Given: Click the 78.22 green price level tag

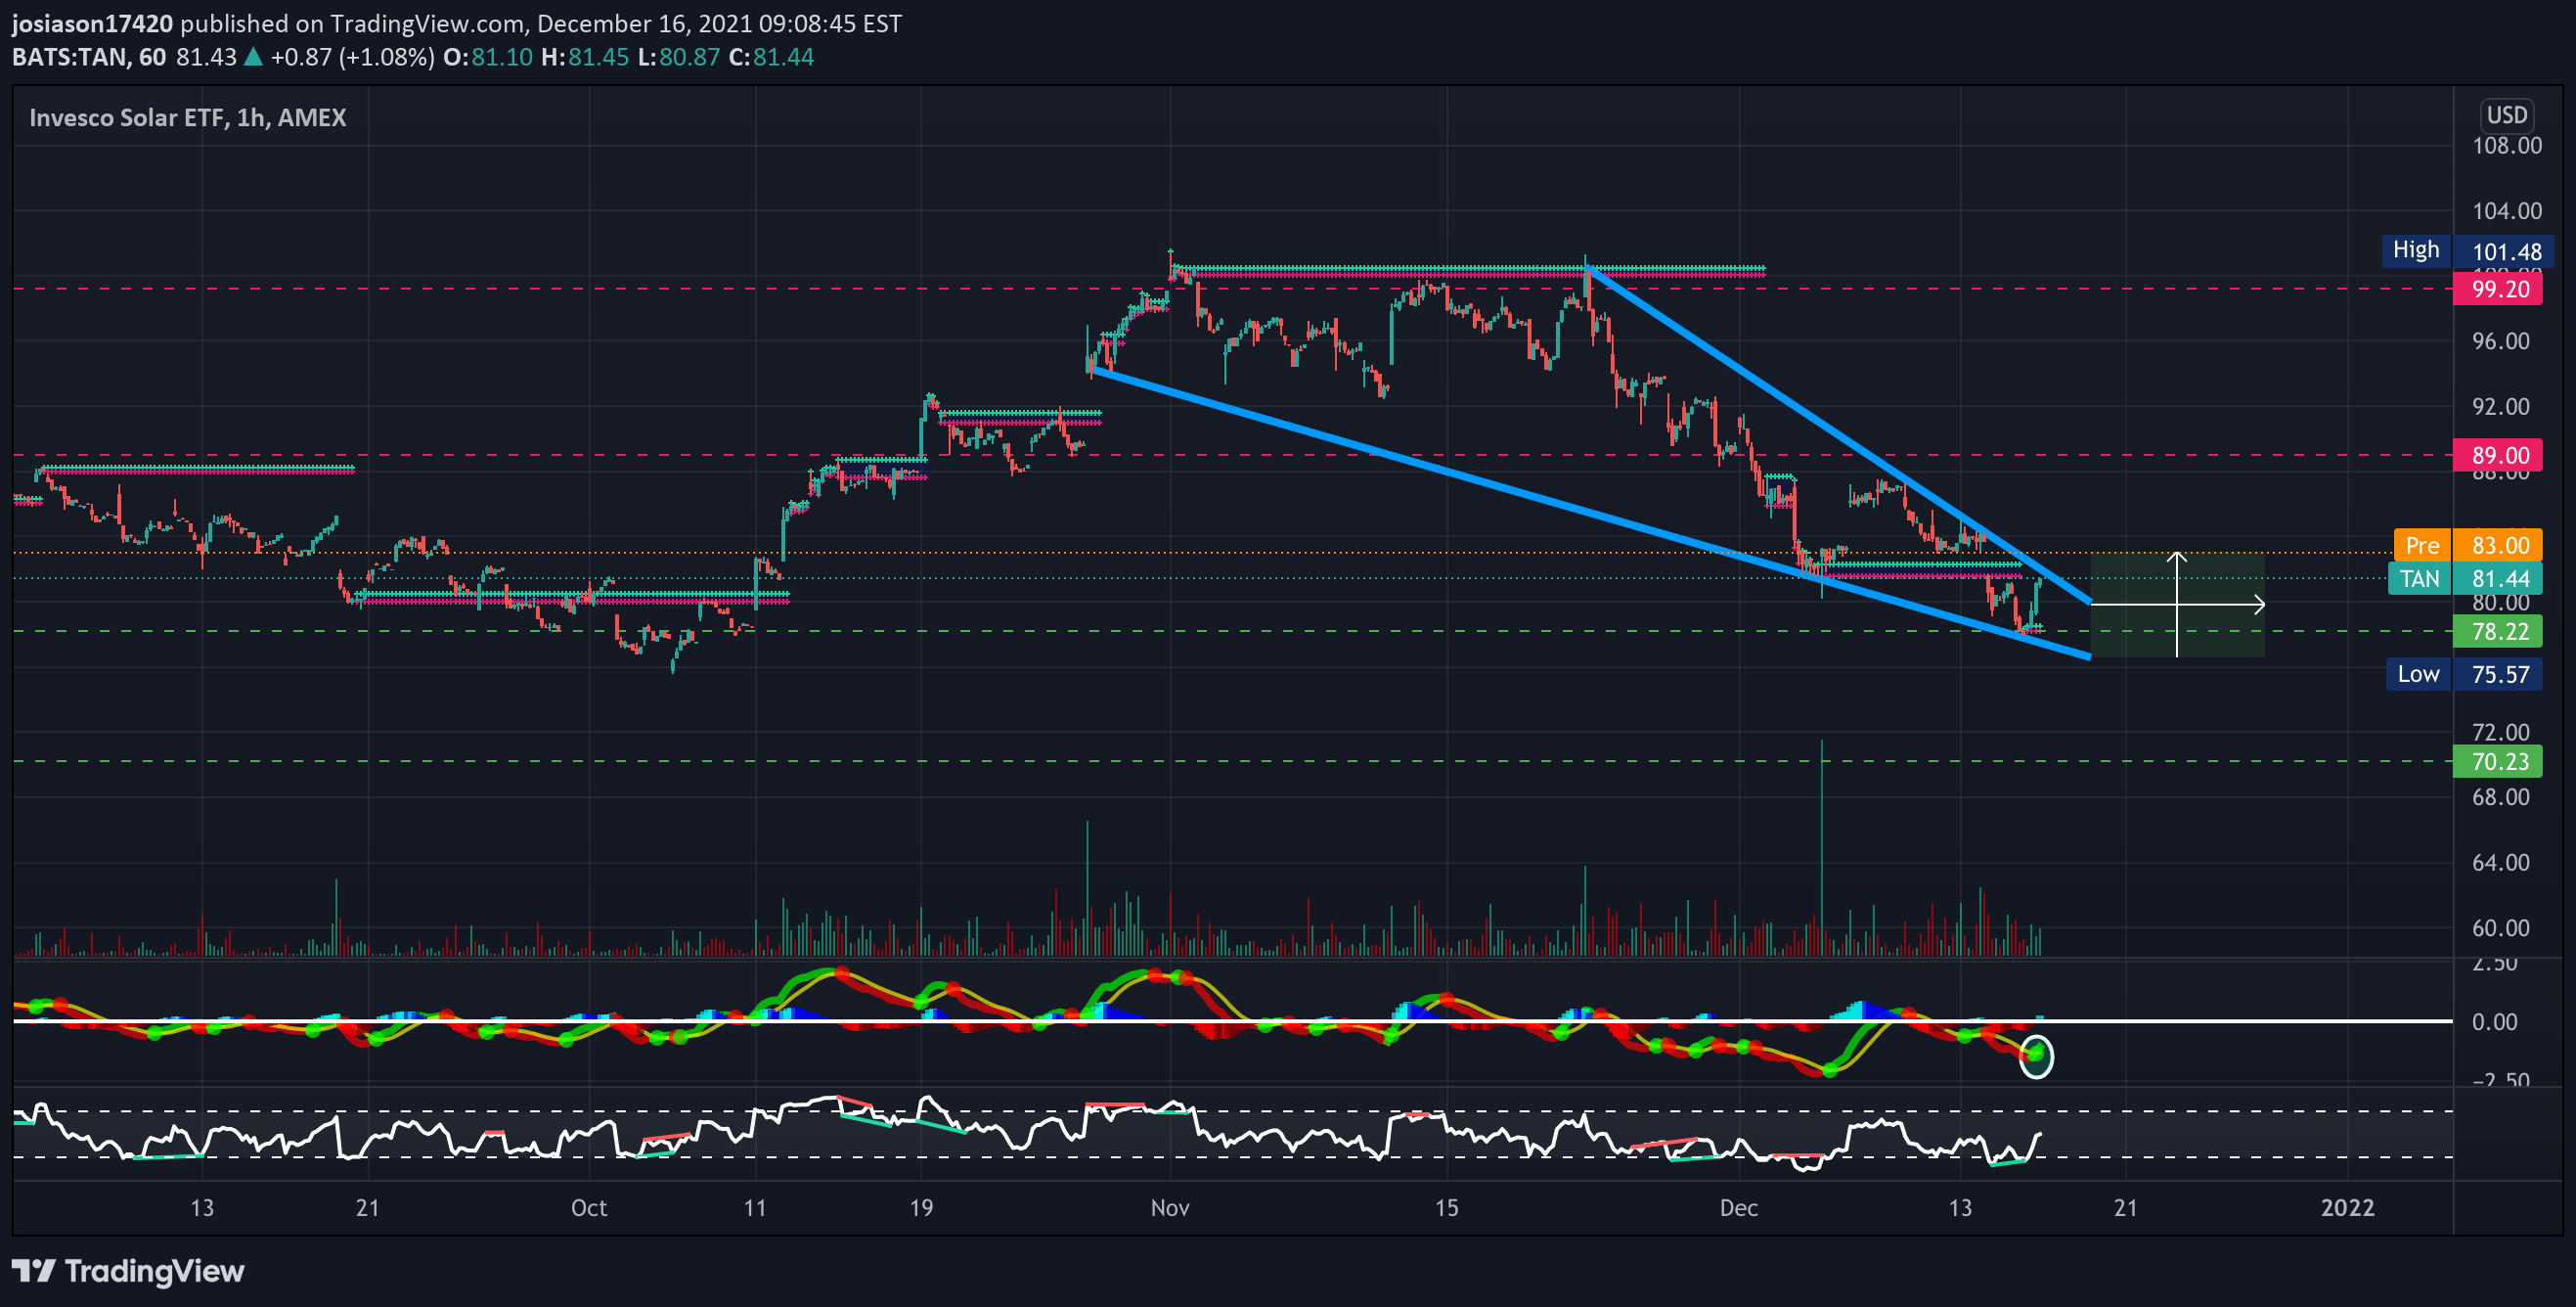Looking at the screenshot, I should click(2498, 631).
